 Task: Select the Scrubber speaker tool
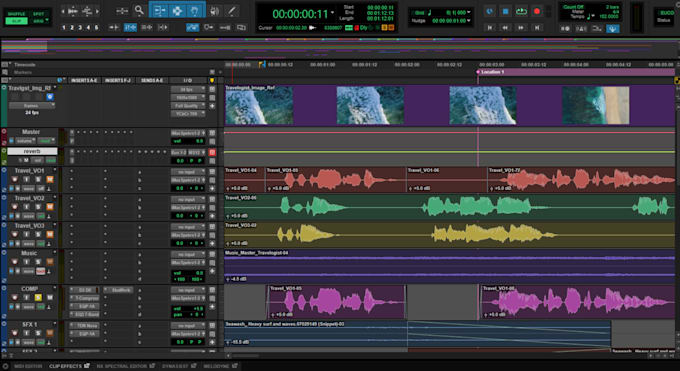click(x=214, y=11)
